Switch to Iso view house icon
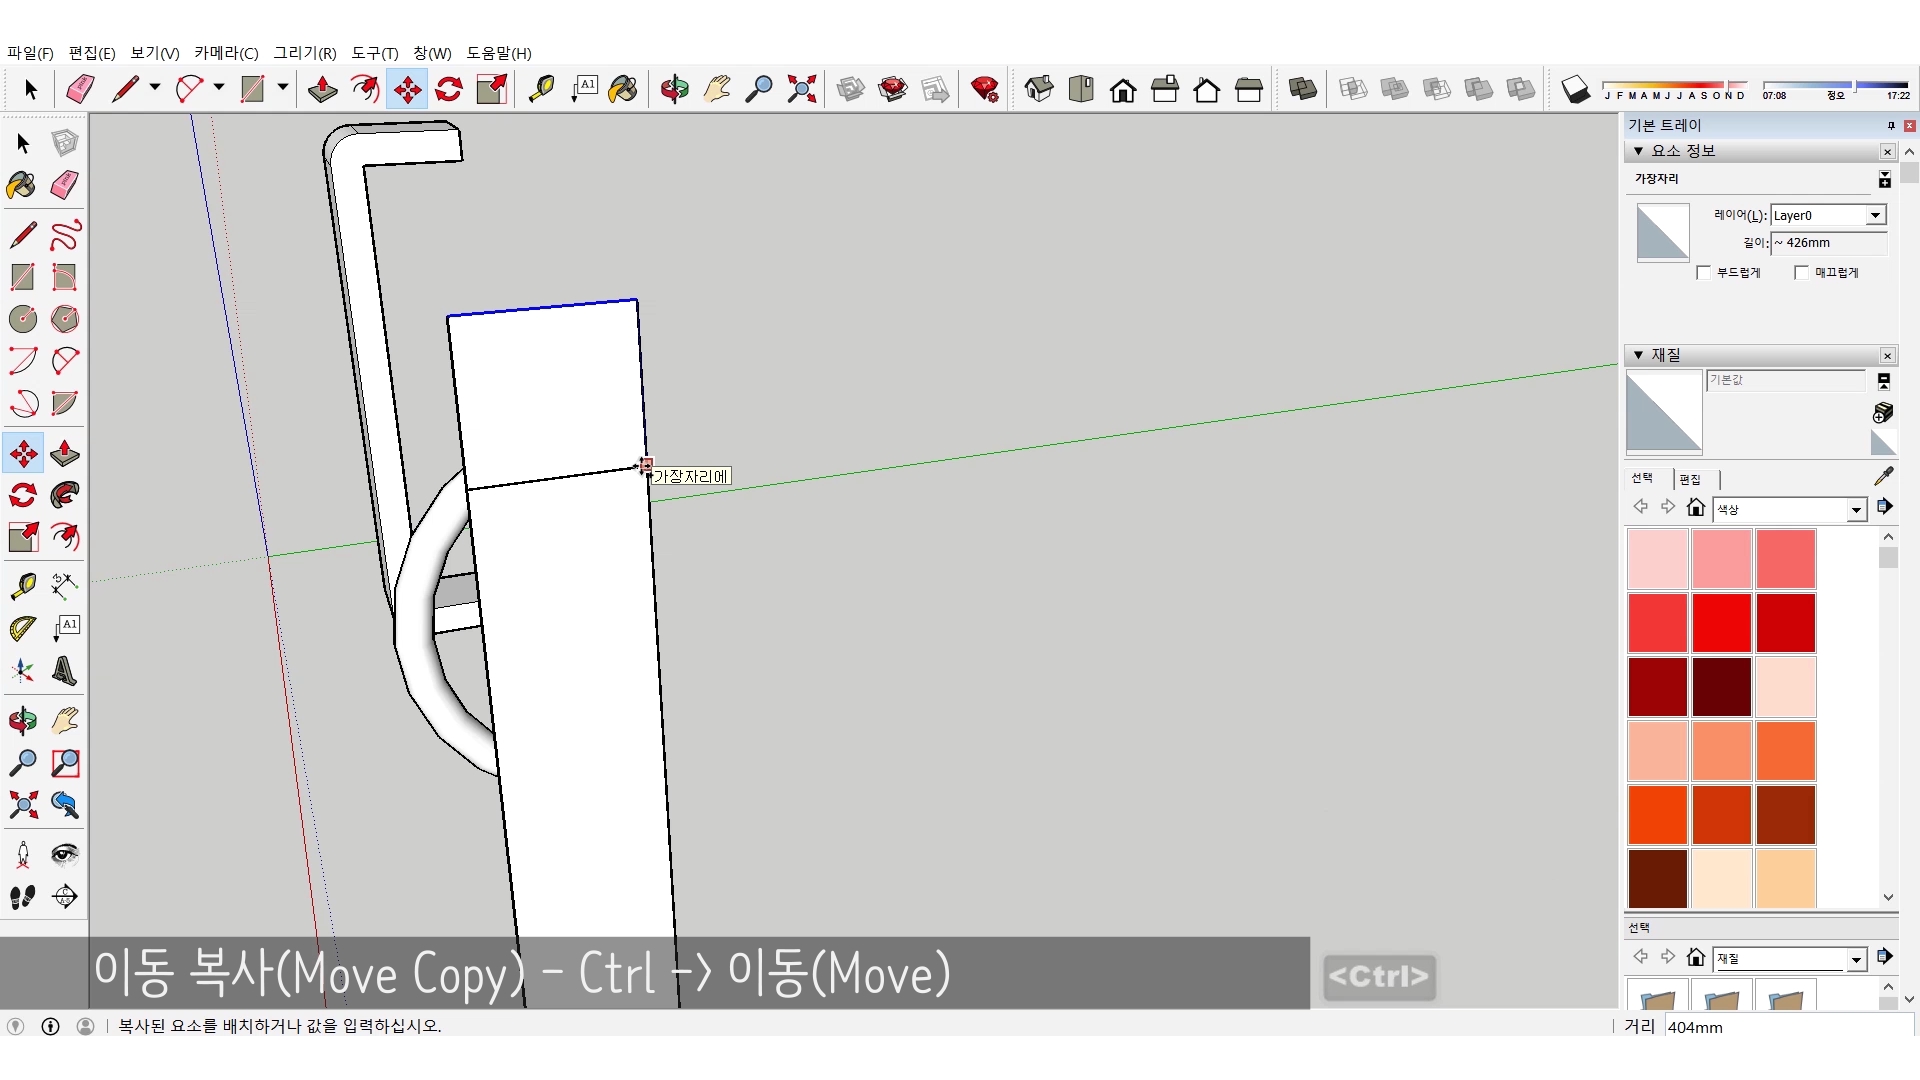This screenshot has height=1080, width=1920. click(1039, 89)
